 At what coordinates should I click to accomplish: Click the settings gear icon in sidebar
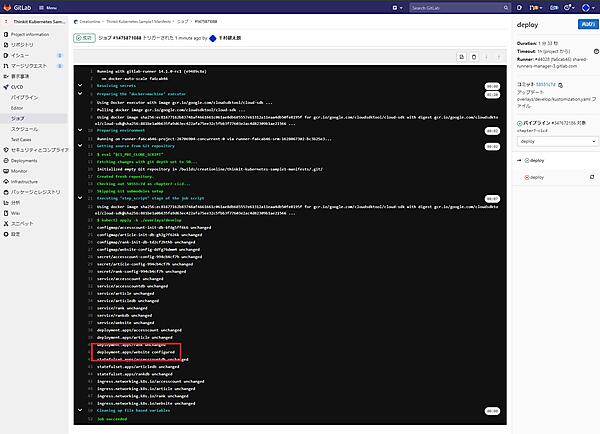click(x=6, y=234)
